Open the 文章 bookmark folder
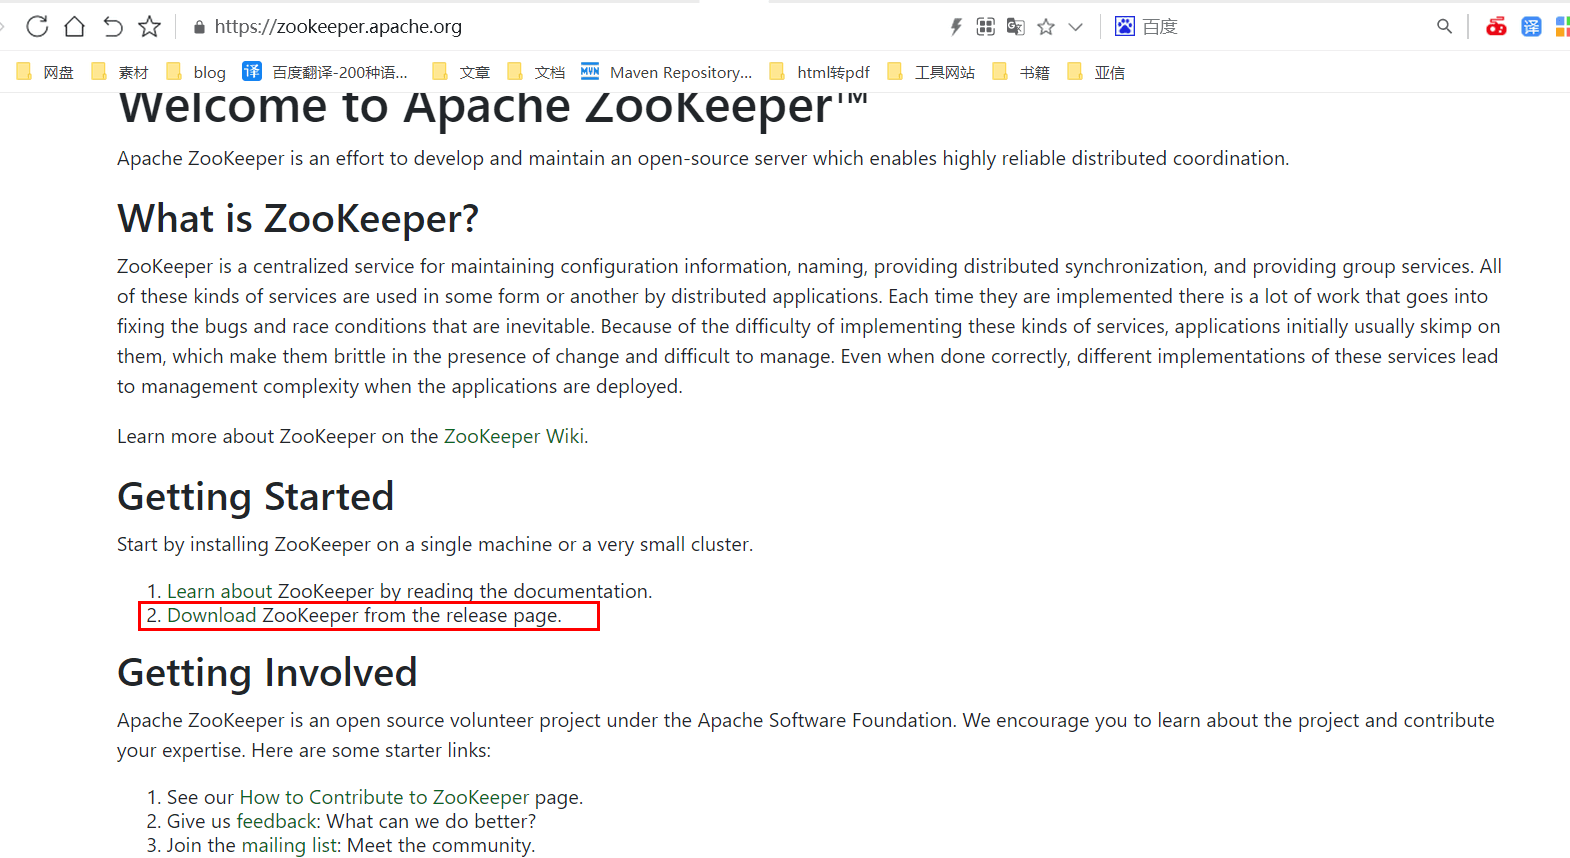The image size is (1570, 858). click(461, 72)
